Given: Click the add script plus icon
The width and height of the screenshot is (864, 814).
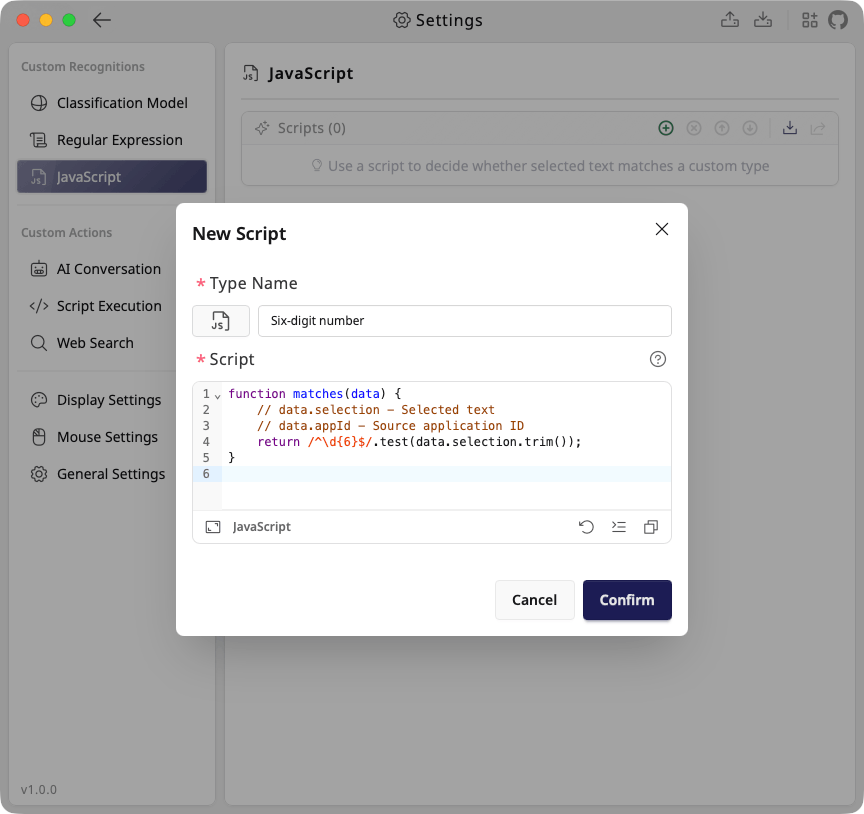Looking at the screenshot, I should 666,128.
